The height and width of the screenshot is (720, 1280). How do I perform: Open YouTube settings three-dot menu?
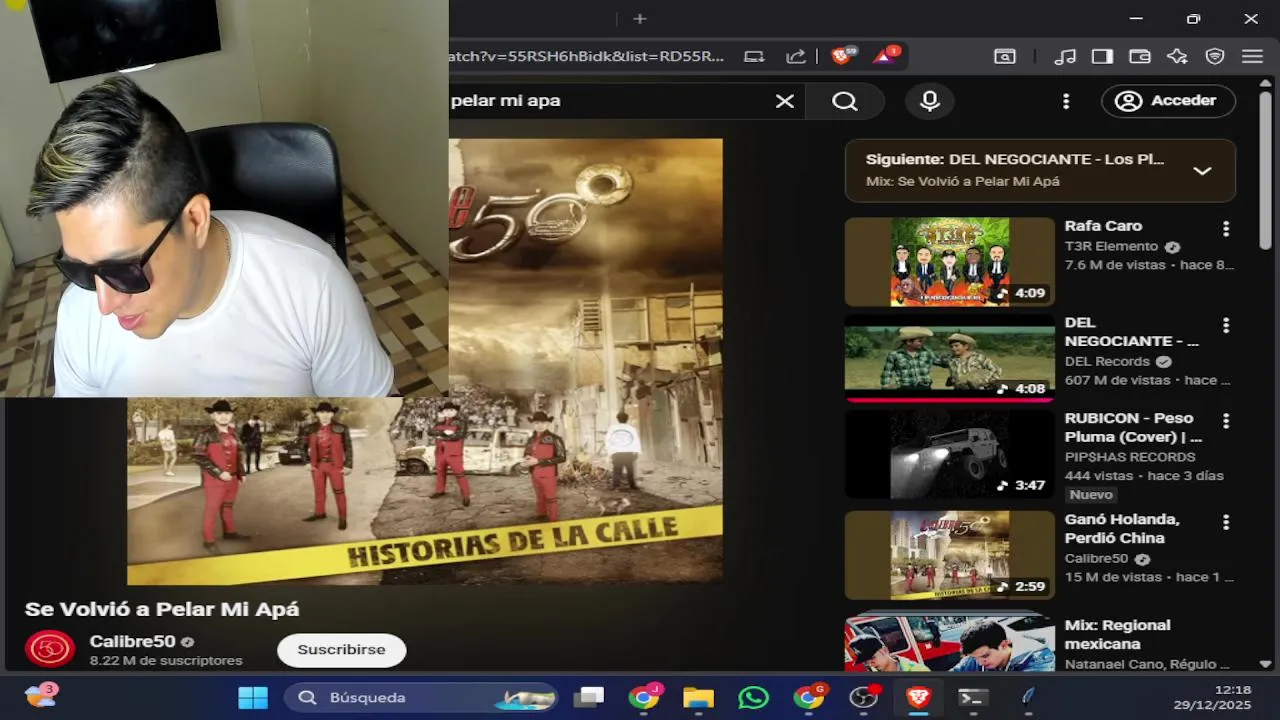click(1066, 101)
